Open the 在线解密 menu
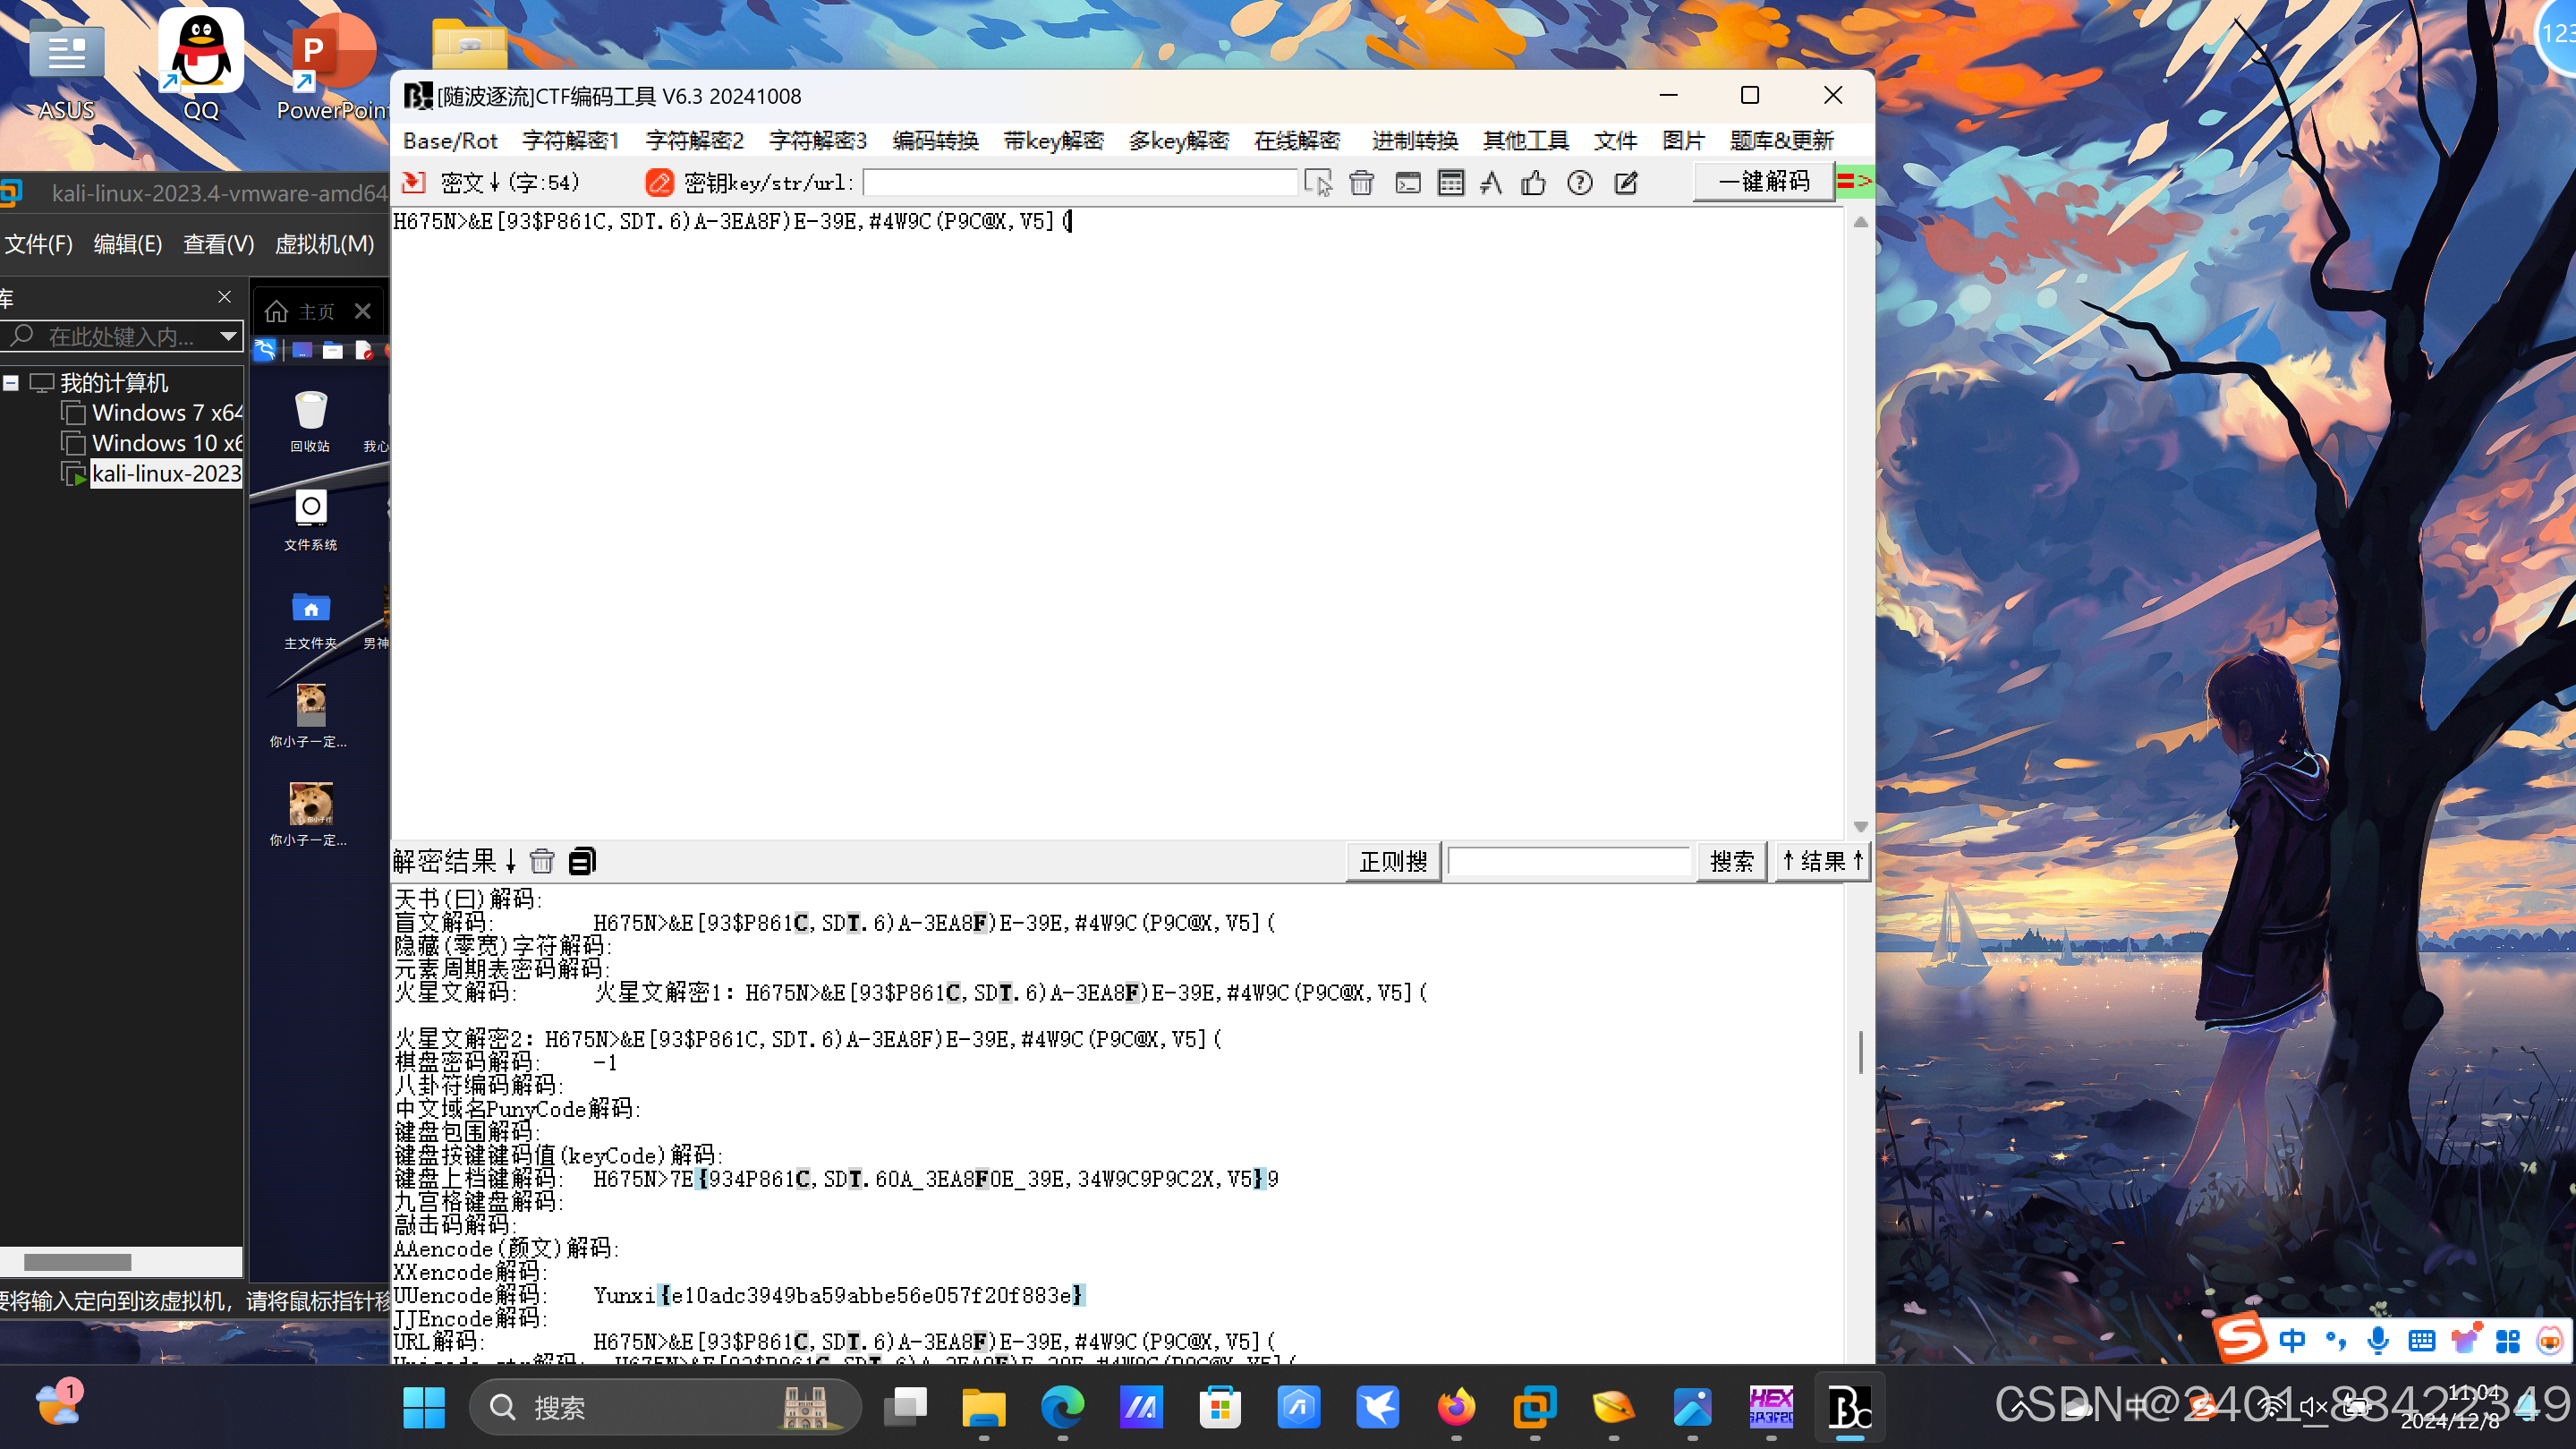 point(1297,141)
